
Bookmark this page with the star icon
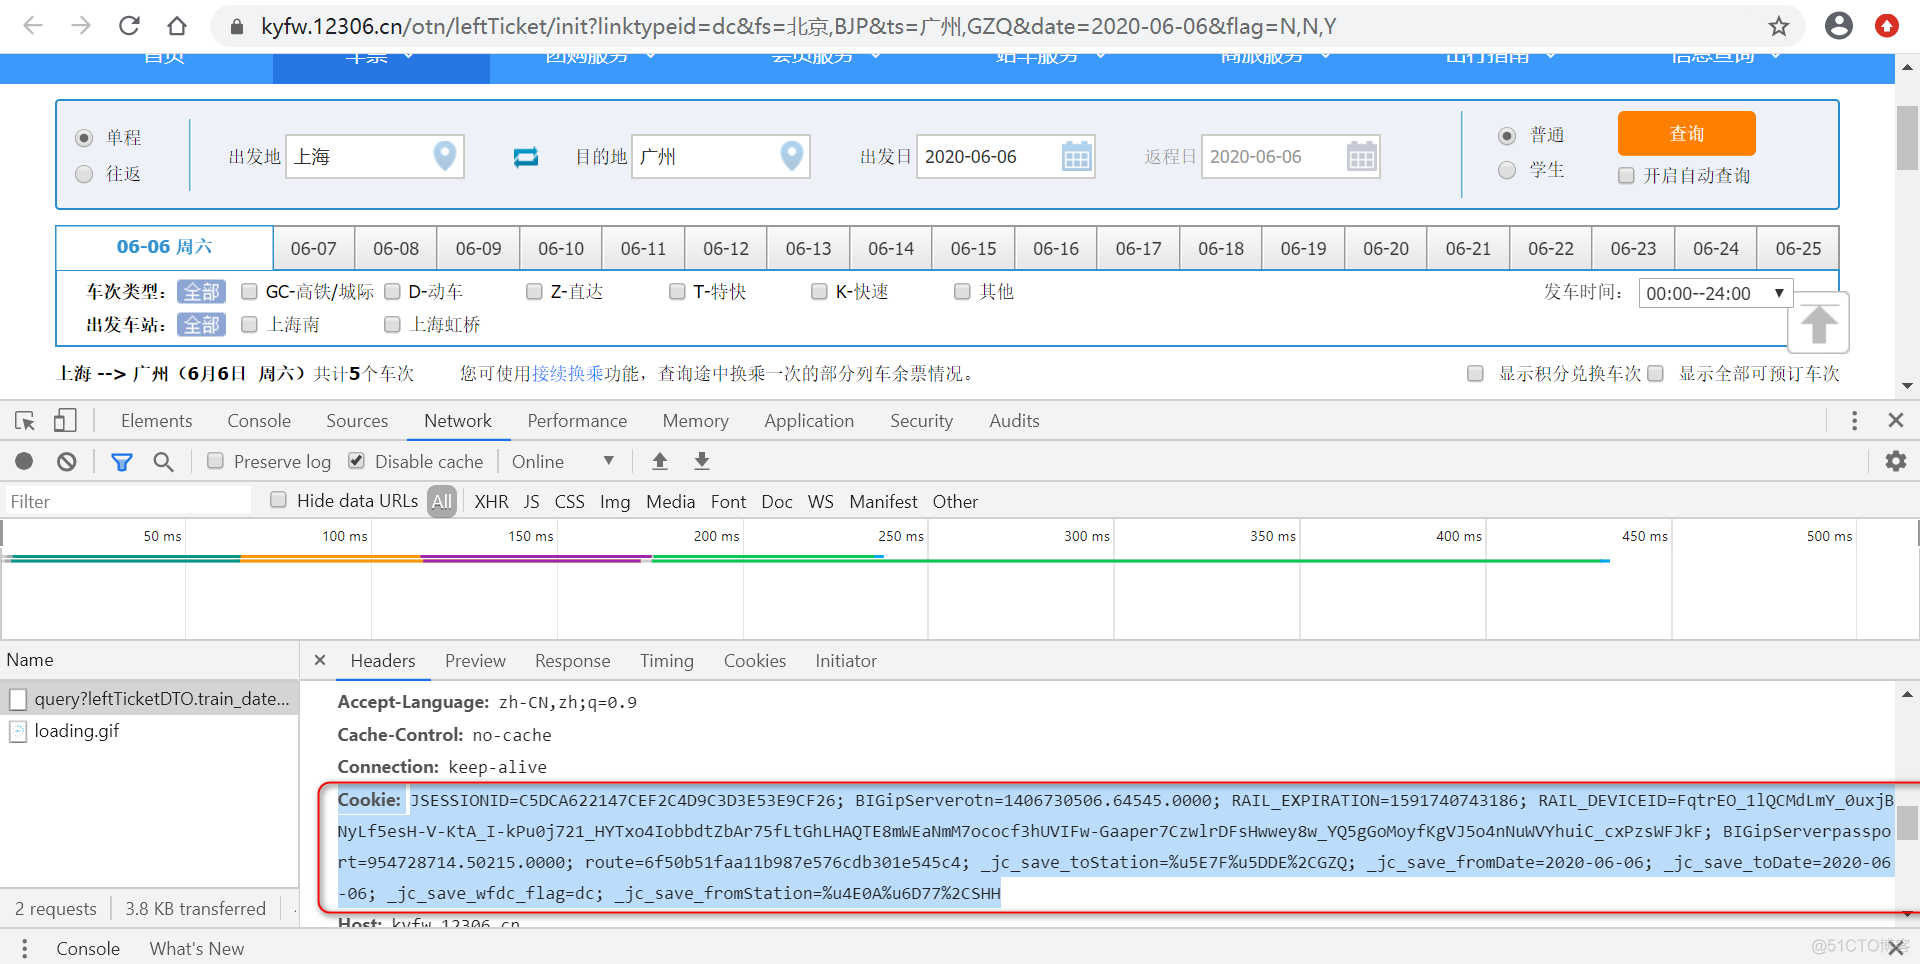click(1778, 26)
